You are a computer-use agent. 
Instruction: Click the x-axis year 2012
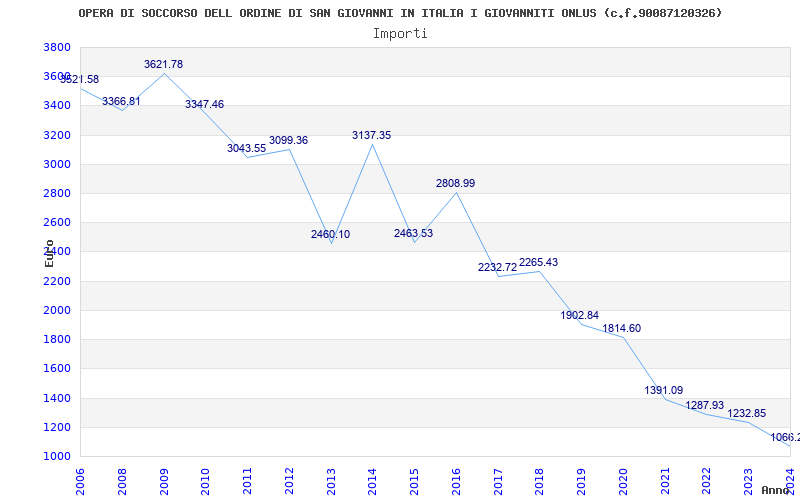click(x=289, y=482)
